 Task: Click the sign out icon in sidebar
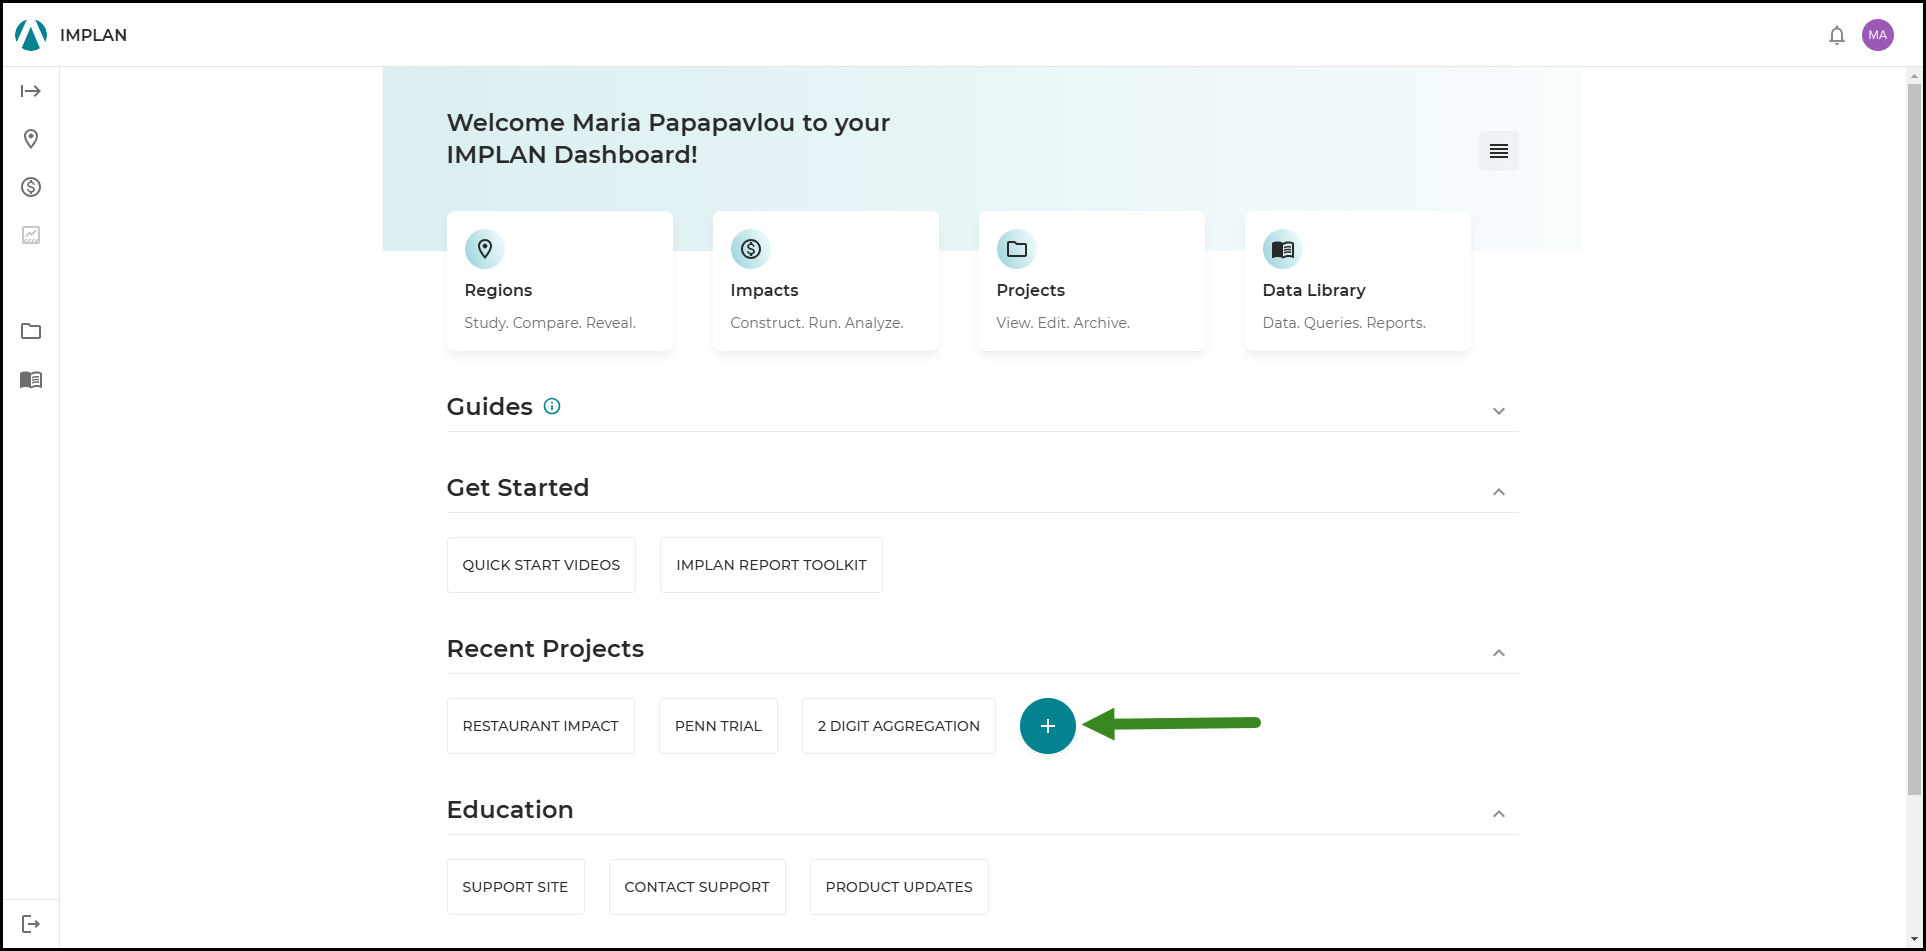31,923
